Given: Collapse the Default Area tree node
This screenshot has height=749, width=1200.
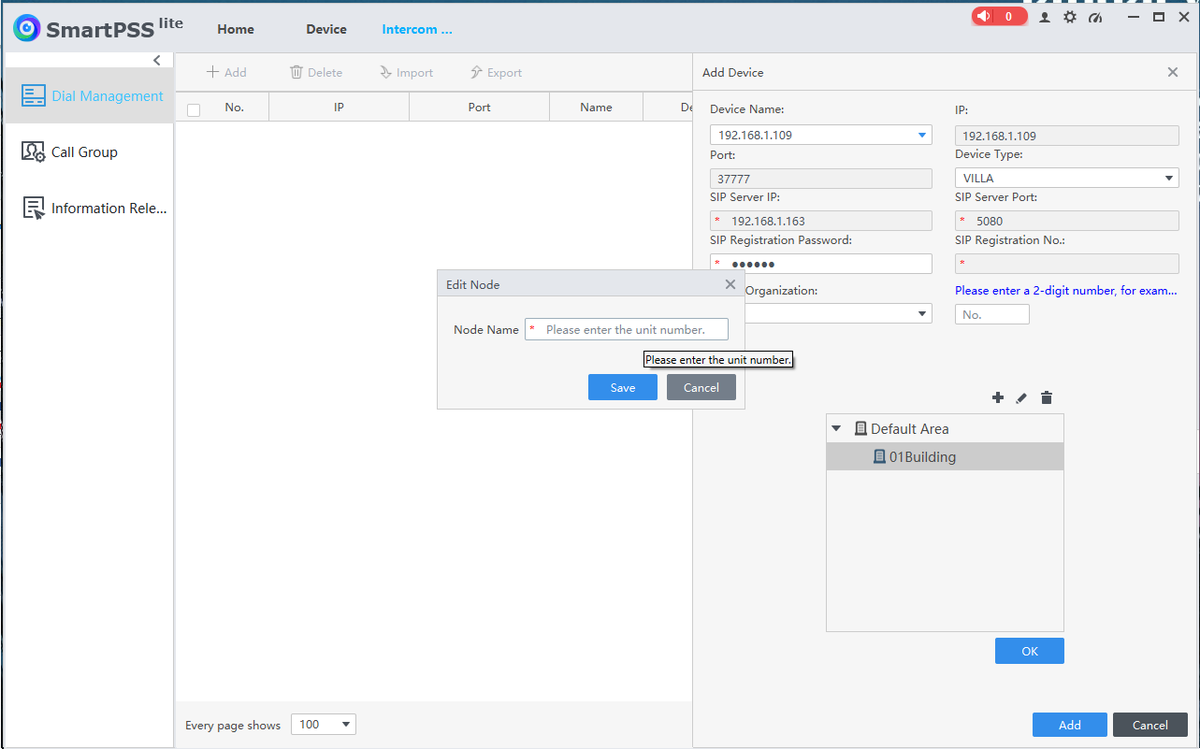Looking at the screenshot, I should coord(837,428).
